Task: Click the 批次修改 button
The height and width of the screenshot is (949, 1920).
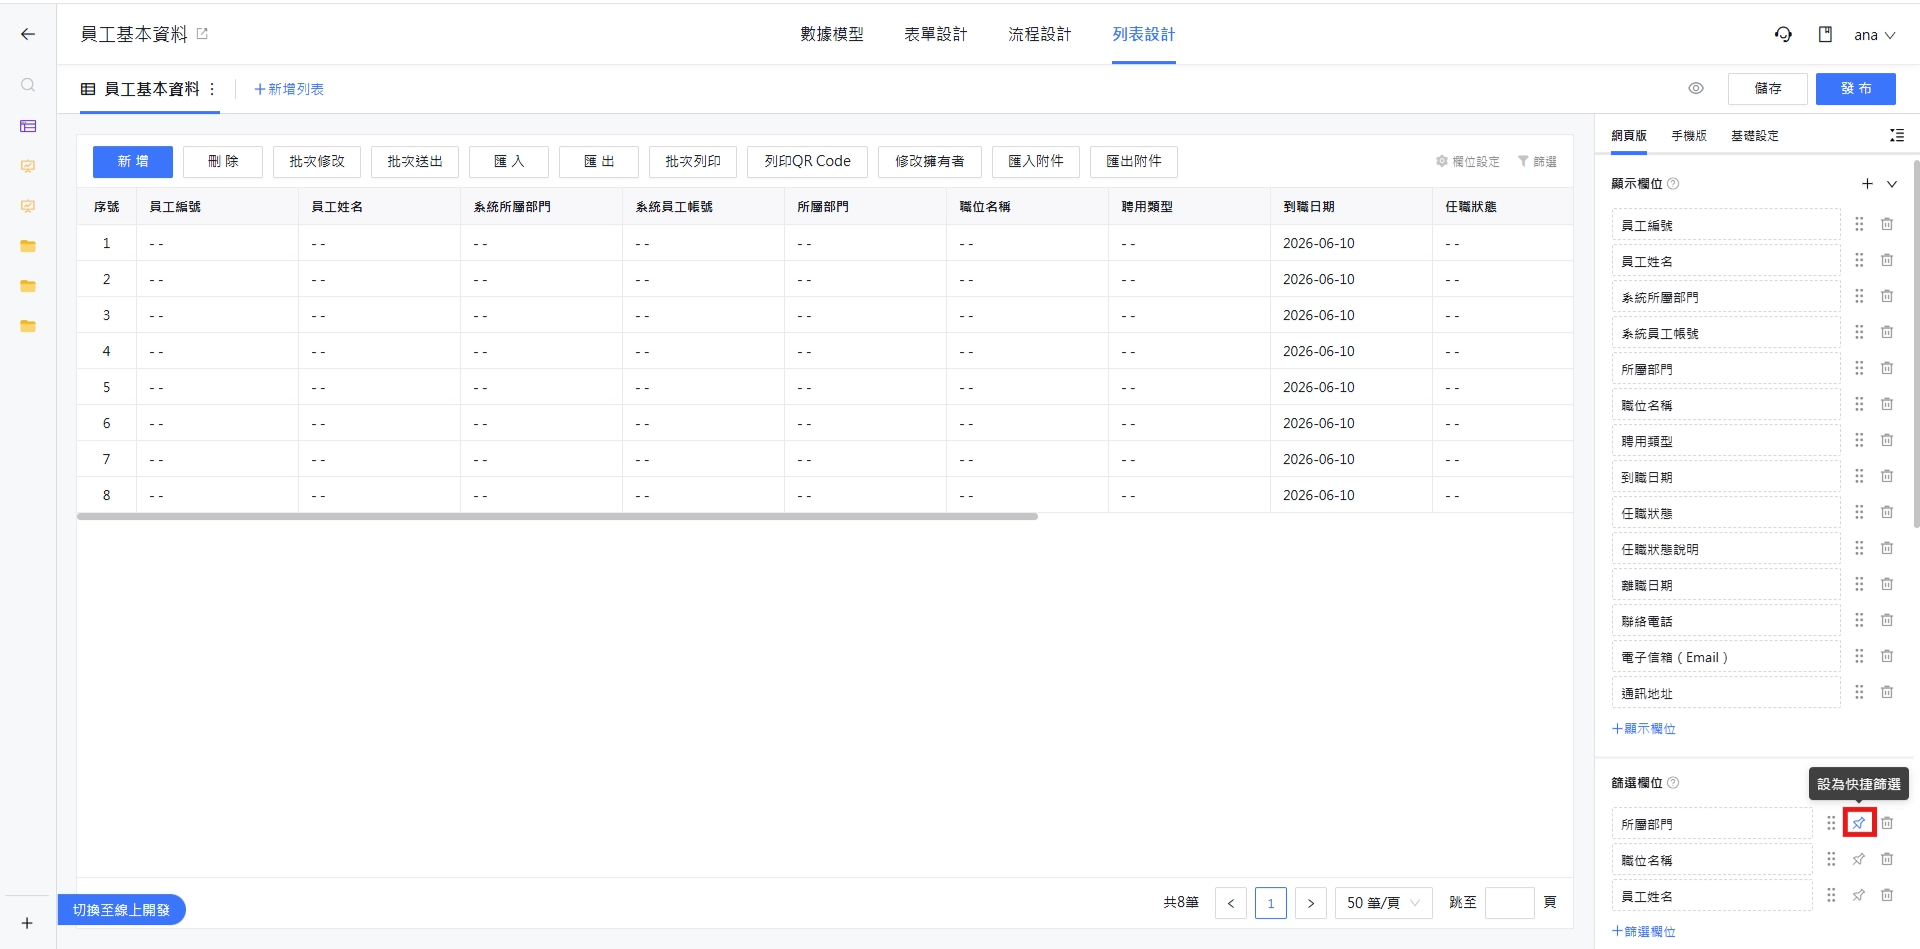Action: (317, 161)
